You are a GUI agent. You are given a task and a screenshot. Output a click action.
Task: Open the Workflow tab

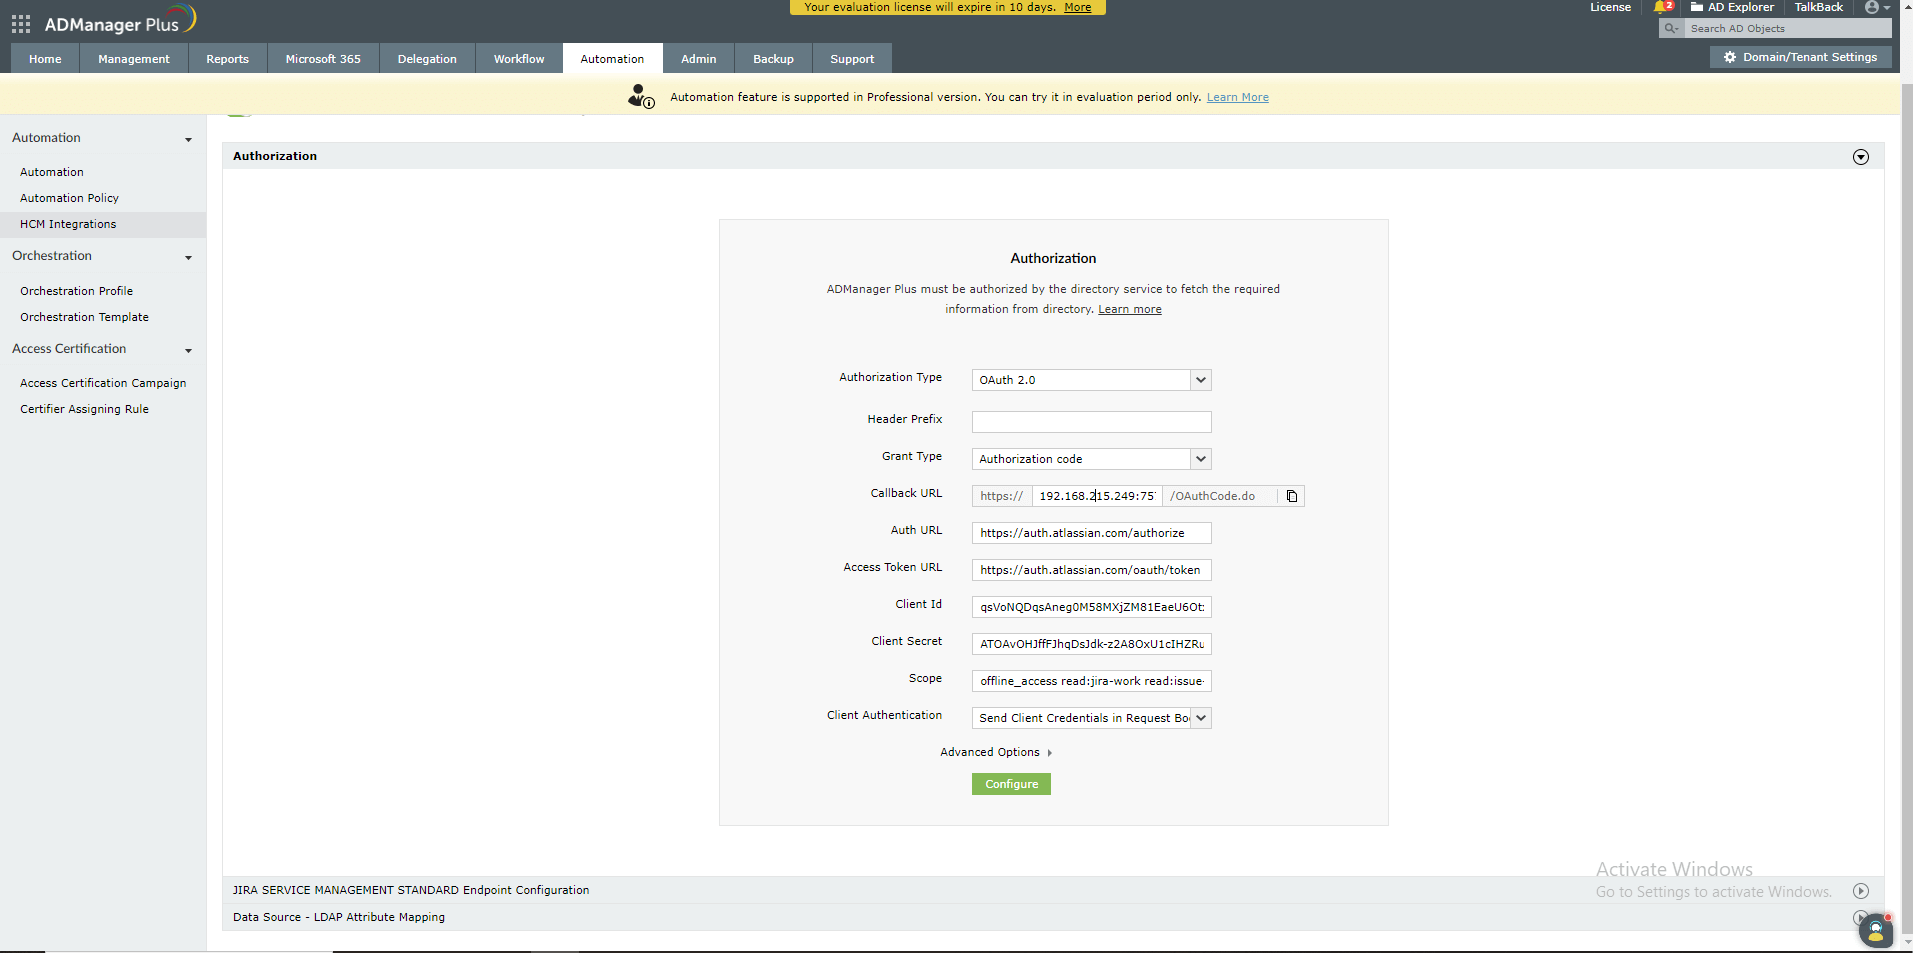(517, 58)
